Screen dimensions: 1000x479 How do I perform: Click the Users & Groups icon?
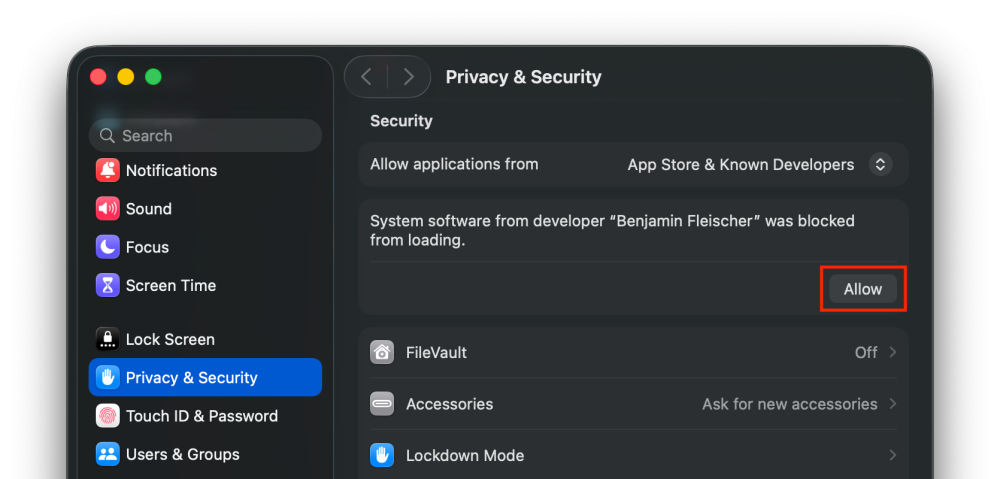click(x=107, y=454)
